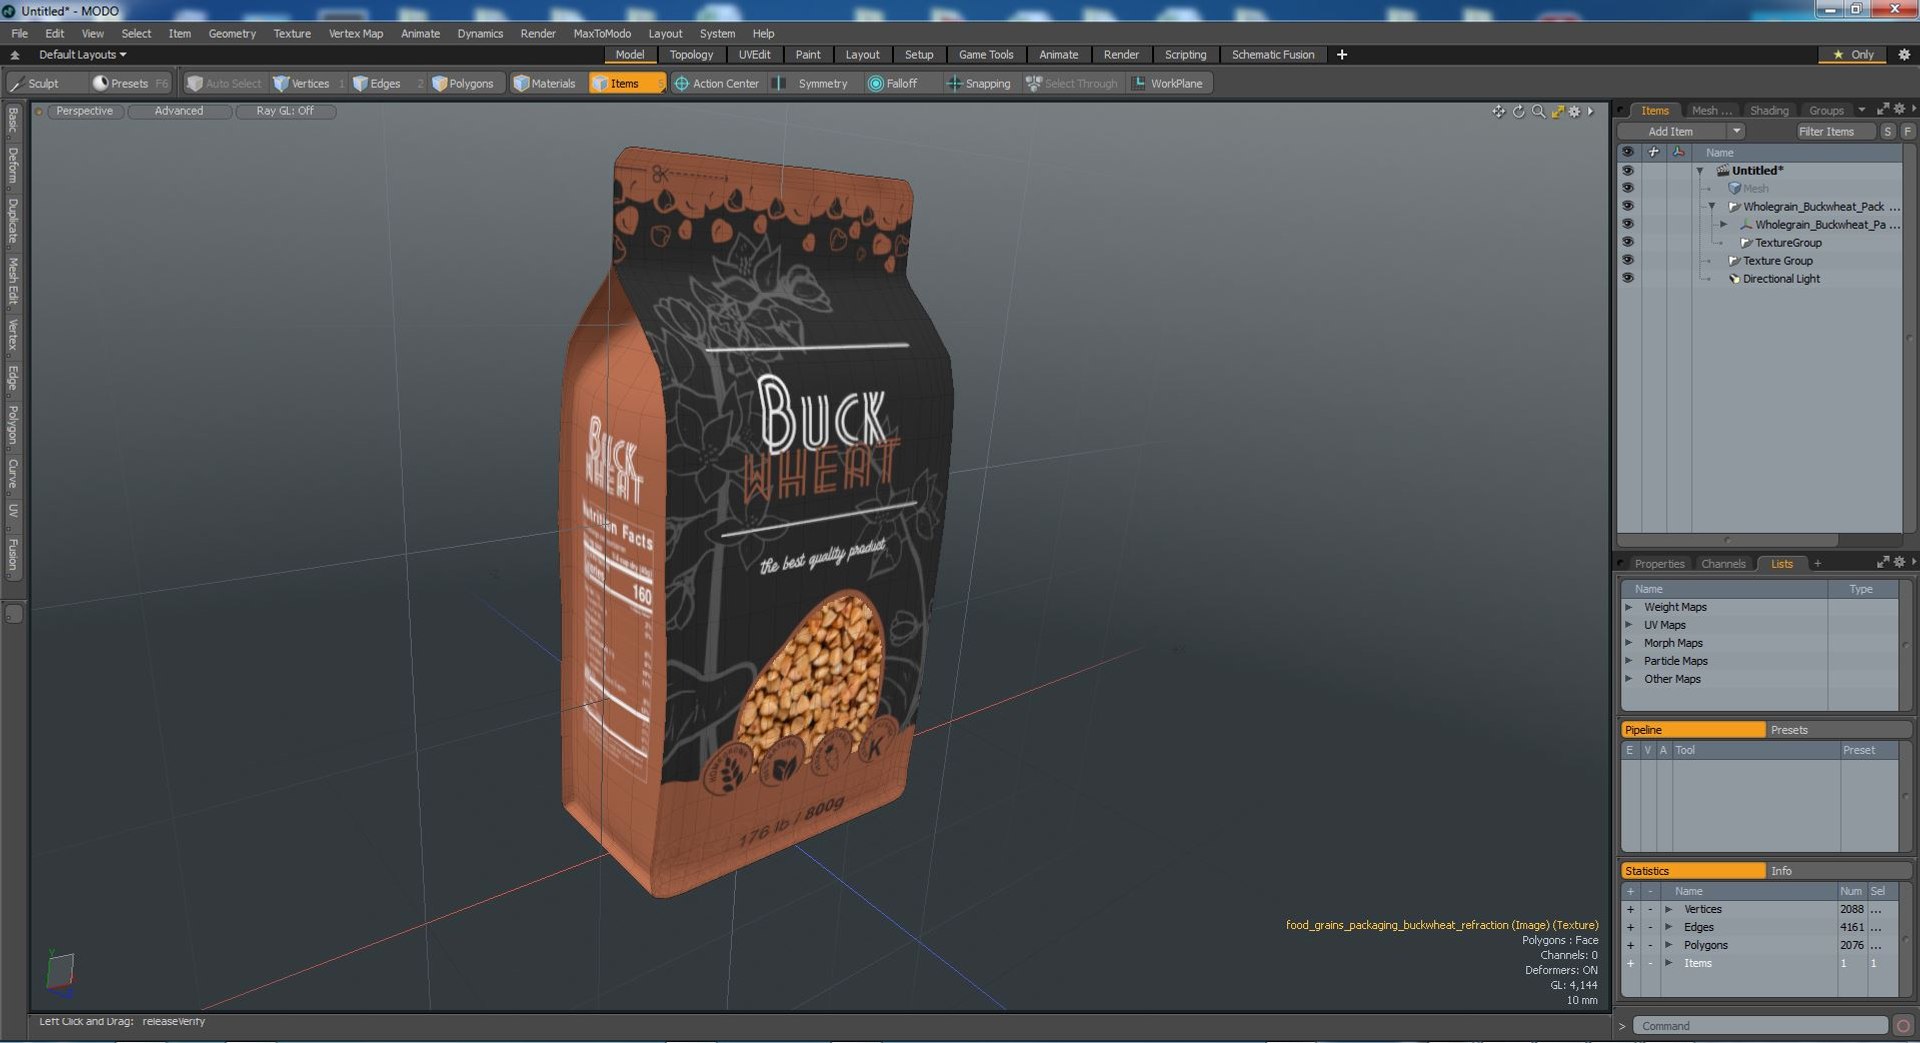This screenshot has height=1043, width=1920.
Task: Switch to the UVEdit layout tab
Action: click(x=754, y=55)
